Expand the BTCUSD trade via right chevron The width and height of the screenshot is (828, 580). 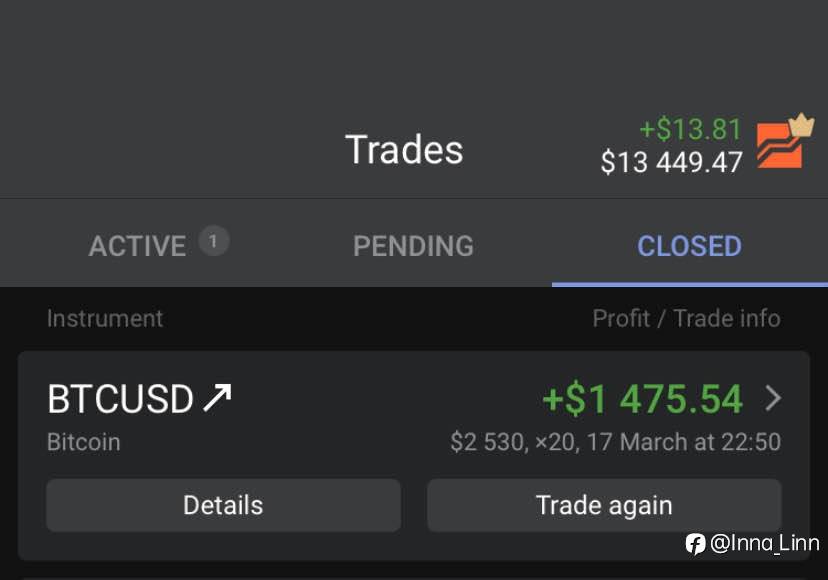tap(773, 399)
